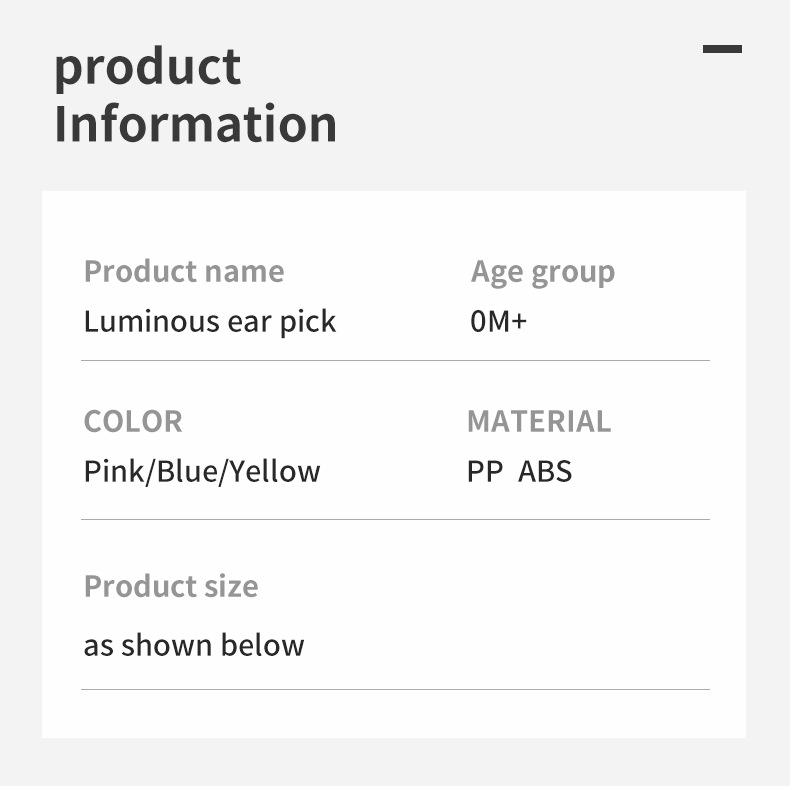The image size is (790, 786).
Task: Click the 'PP ABS' material value
Action: pyautogui.click(x=519, y=471)
